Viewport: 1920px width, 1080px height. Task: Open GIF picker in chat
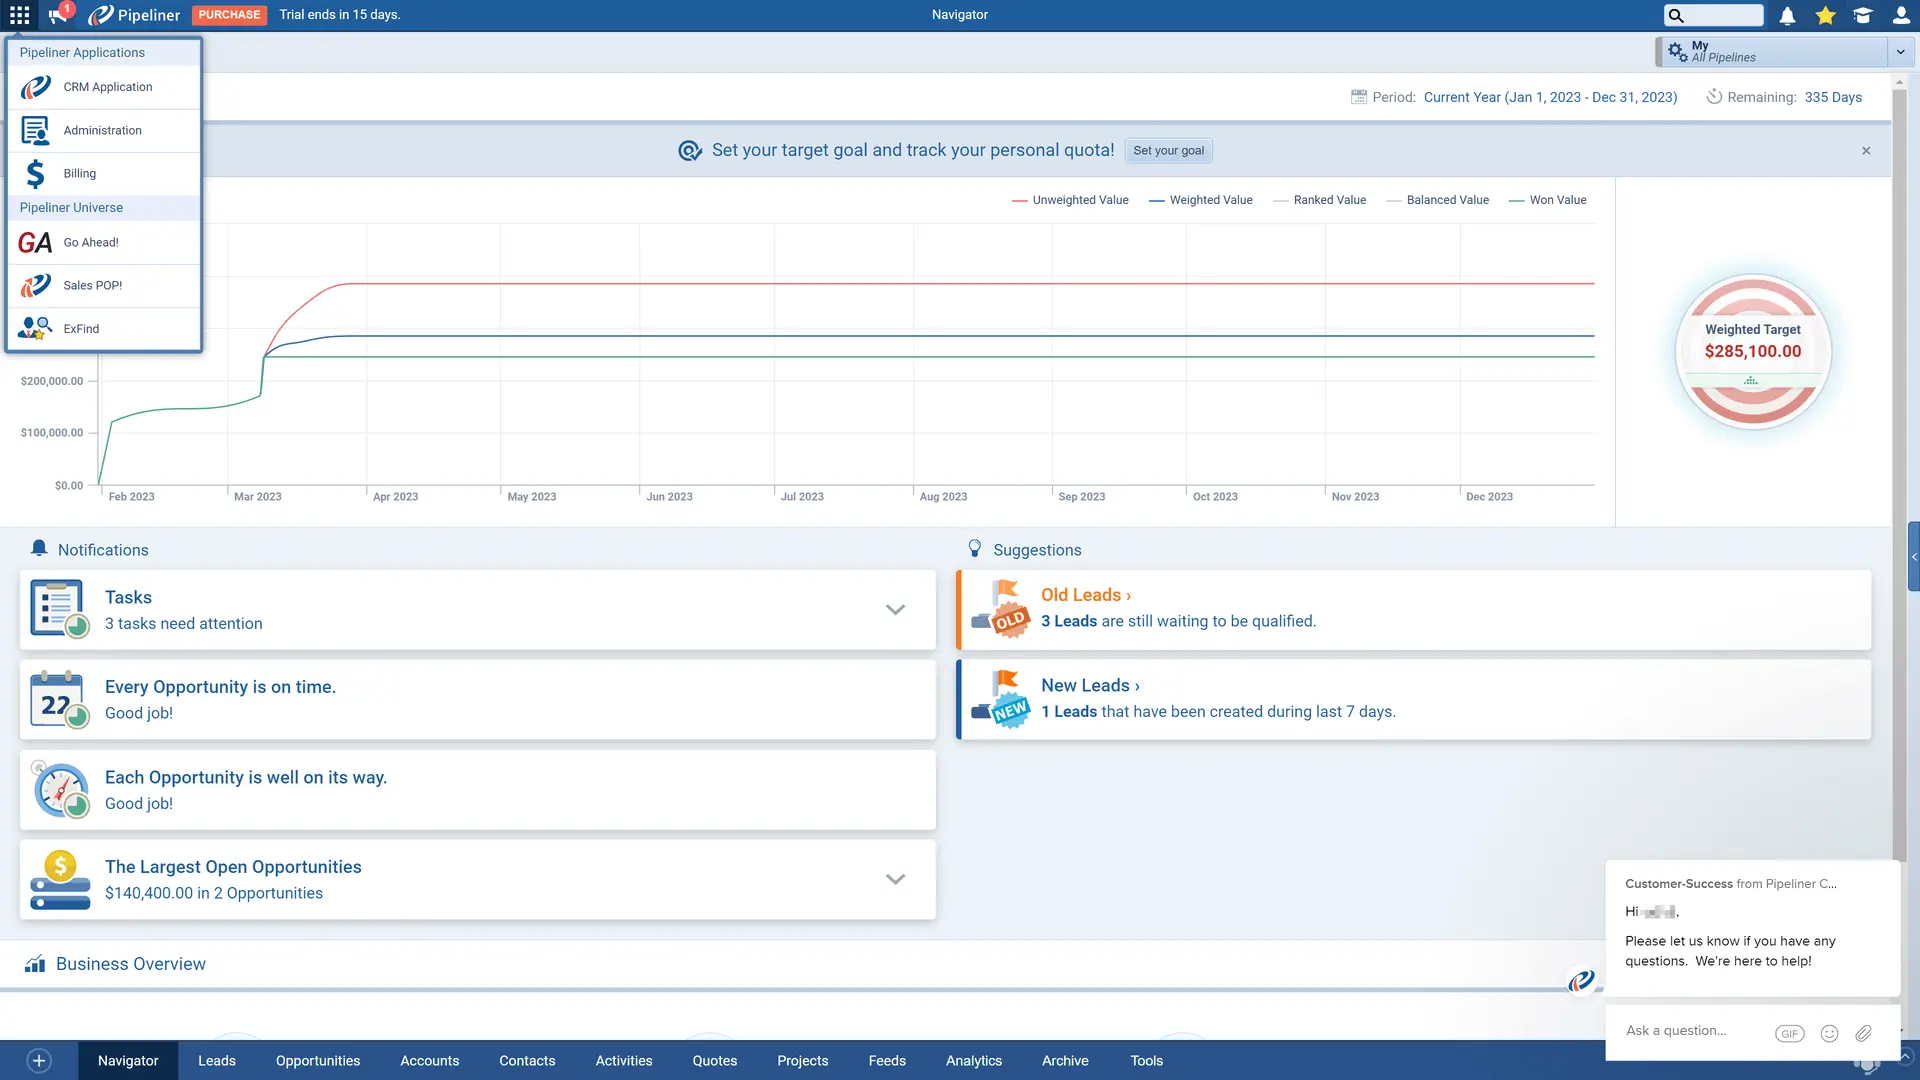click(x=1789, y=1034)
